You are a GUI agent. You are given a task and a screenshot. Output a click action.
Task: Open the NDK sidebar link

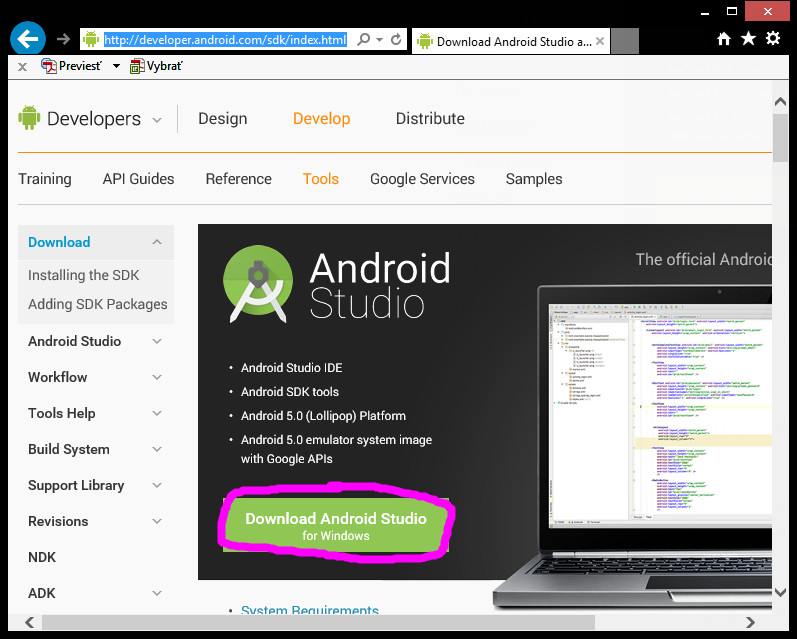[x=42, y=558]
